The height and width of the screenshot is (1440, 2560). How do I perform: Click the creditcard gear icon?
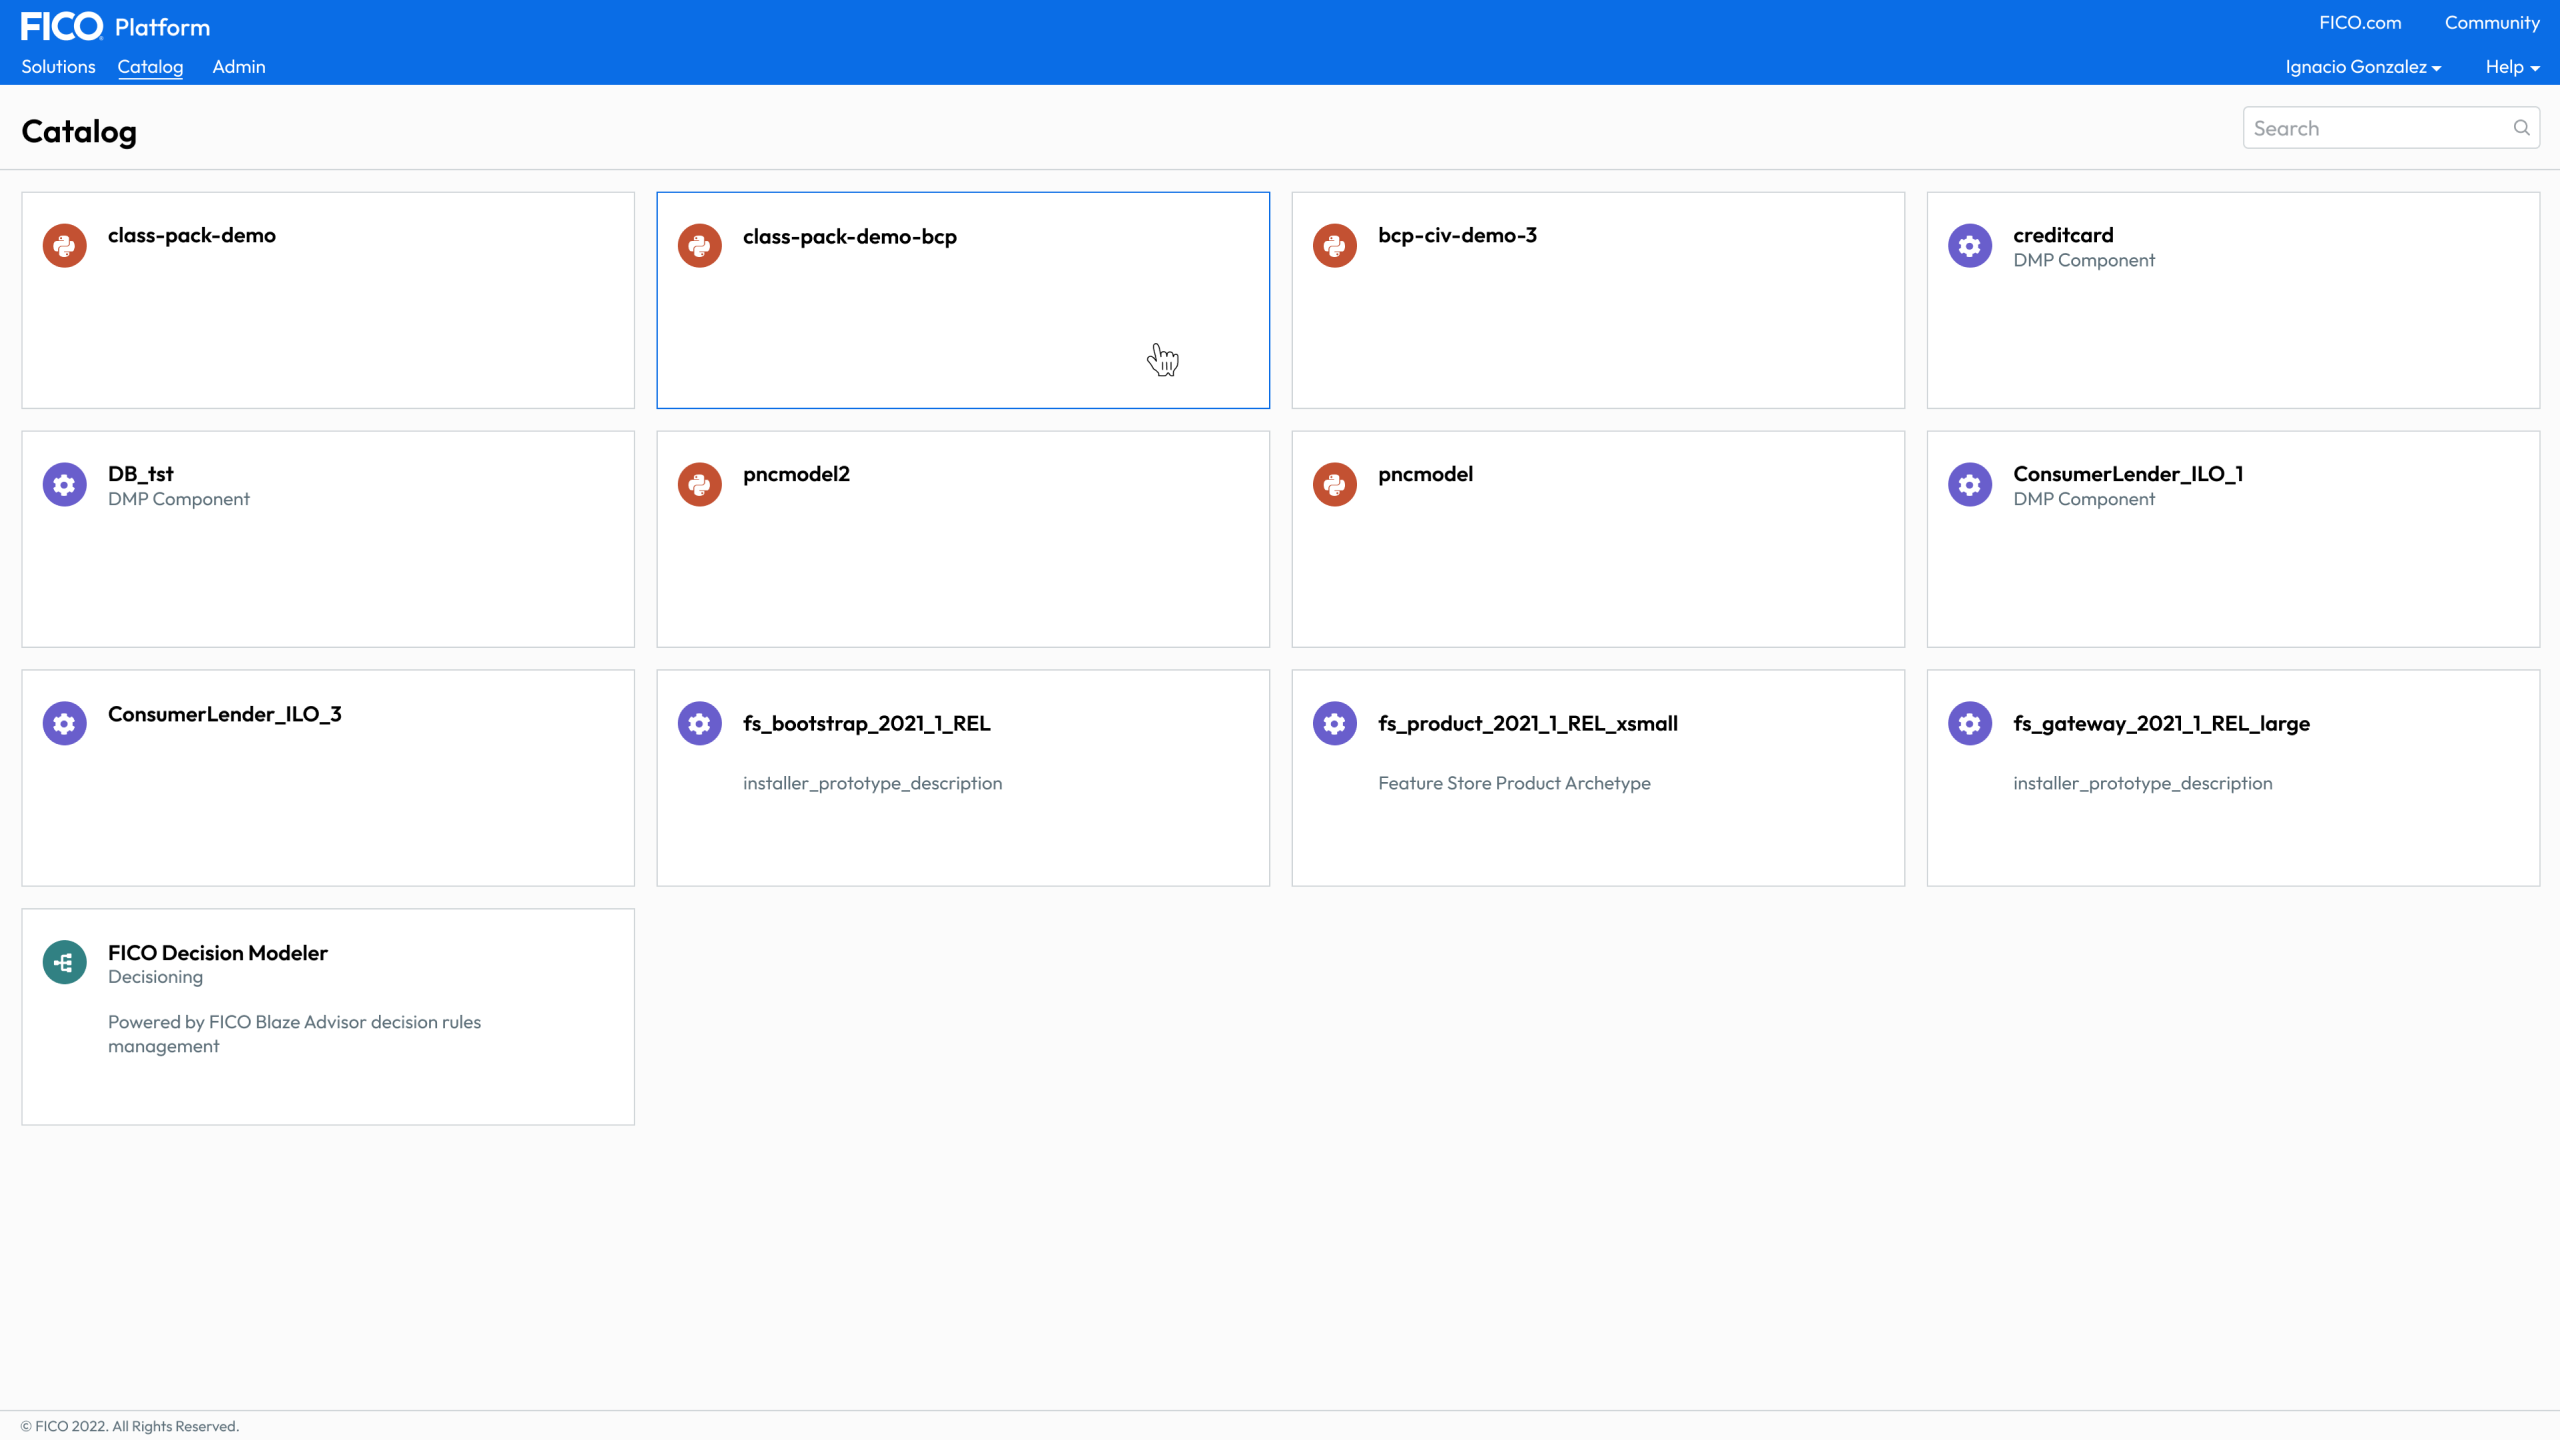(1969, 245)
